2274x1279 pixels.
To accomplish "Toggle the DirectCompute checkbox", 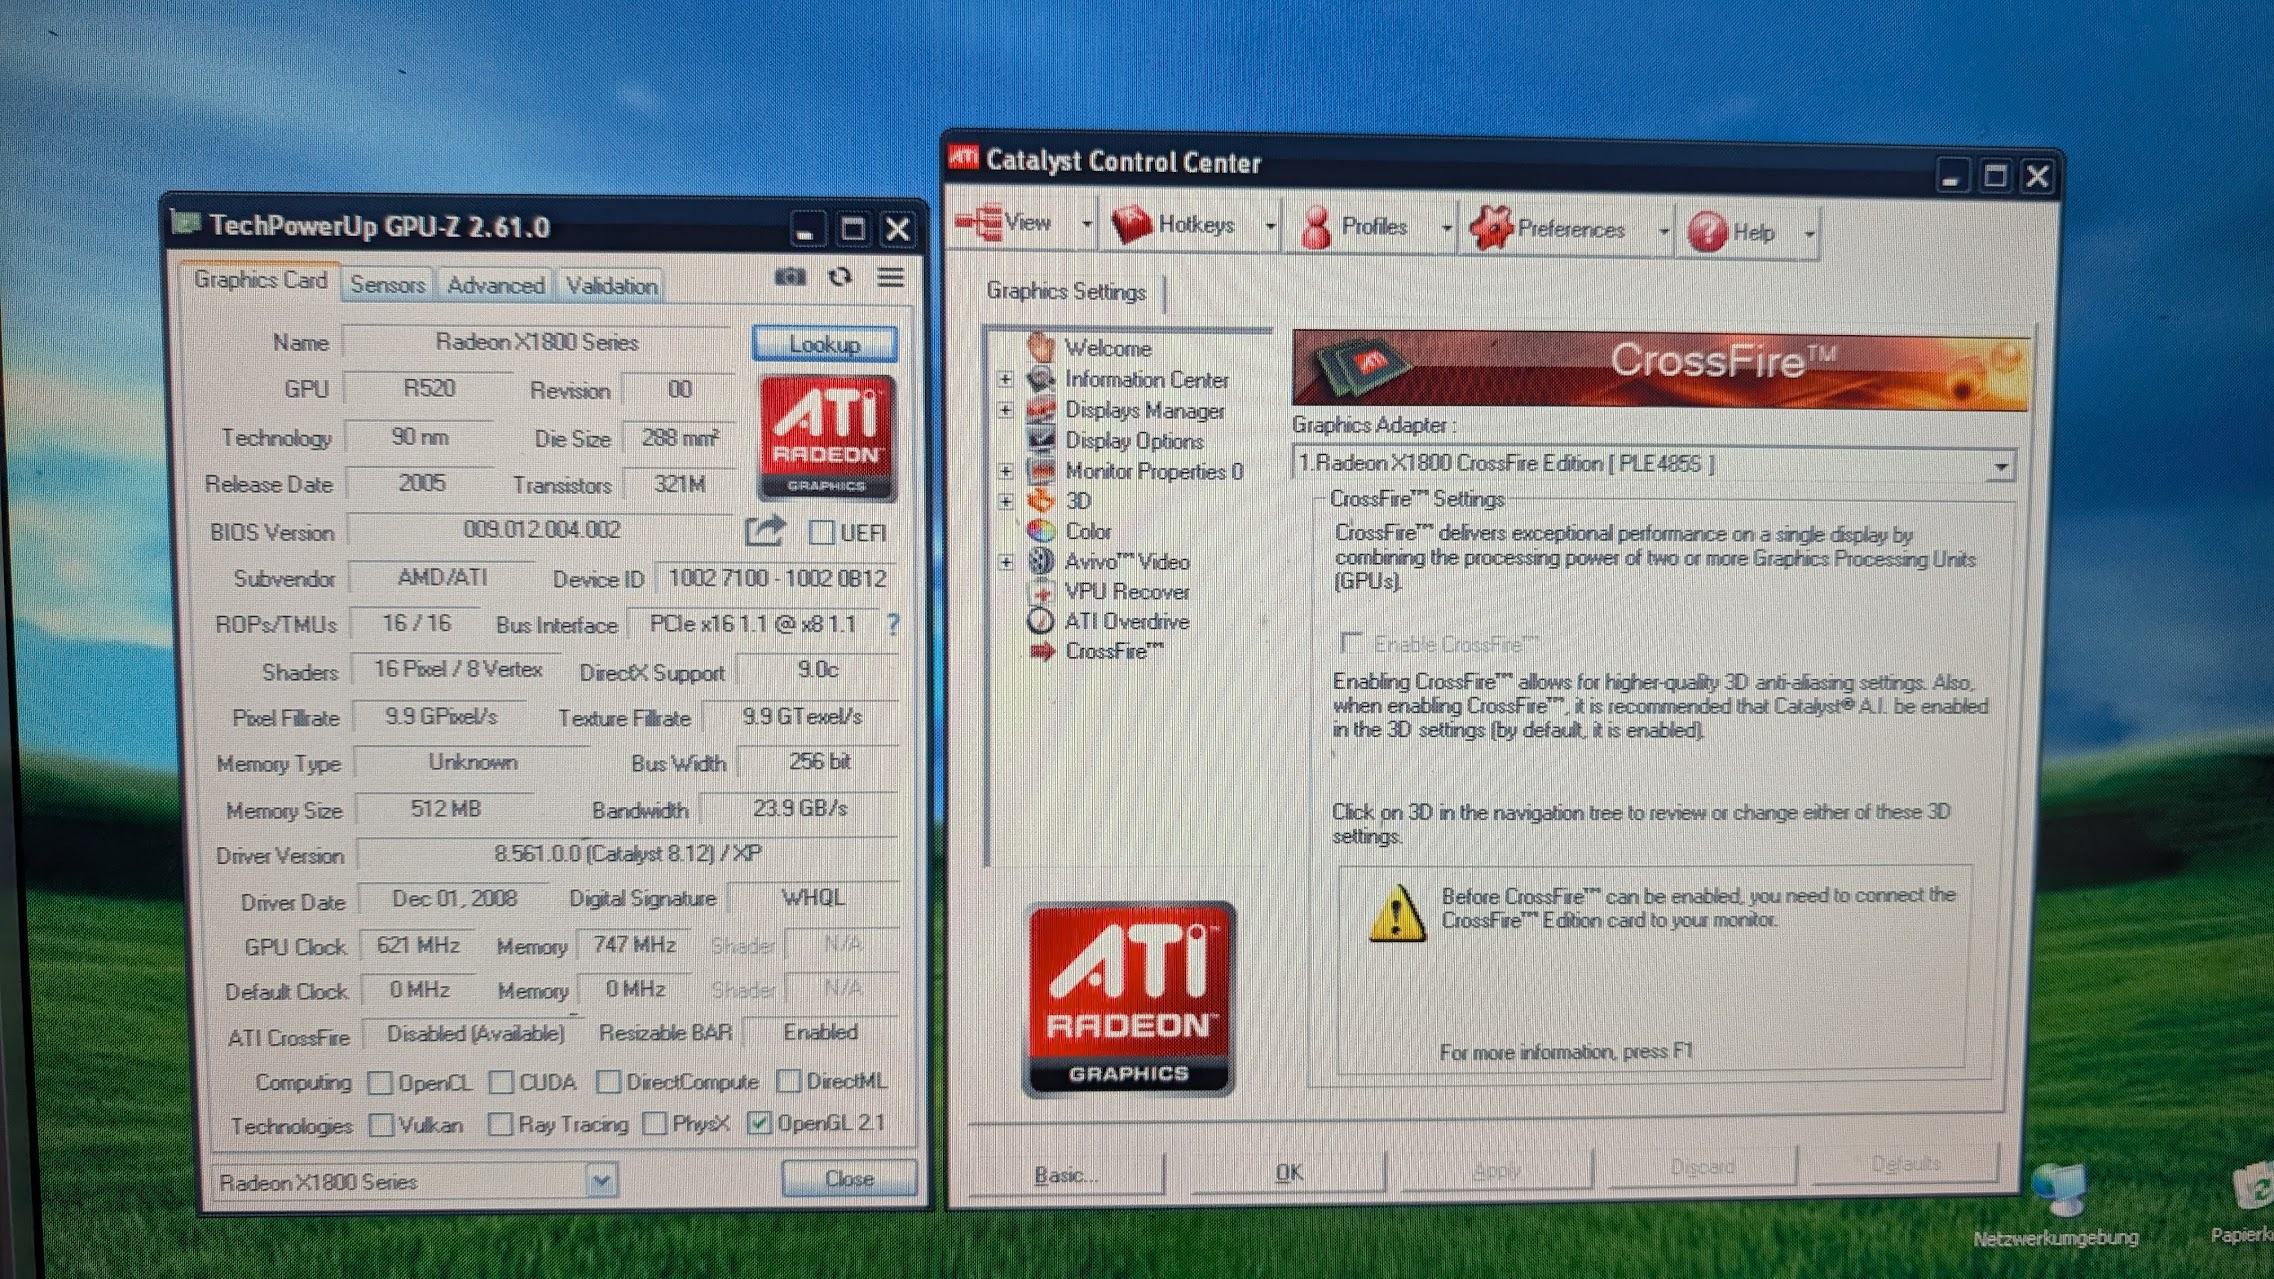I will (608, 1081).
